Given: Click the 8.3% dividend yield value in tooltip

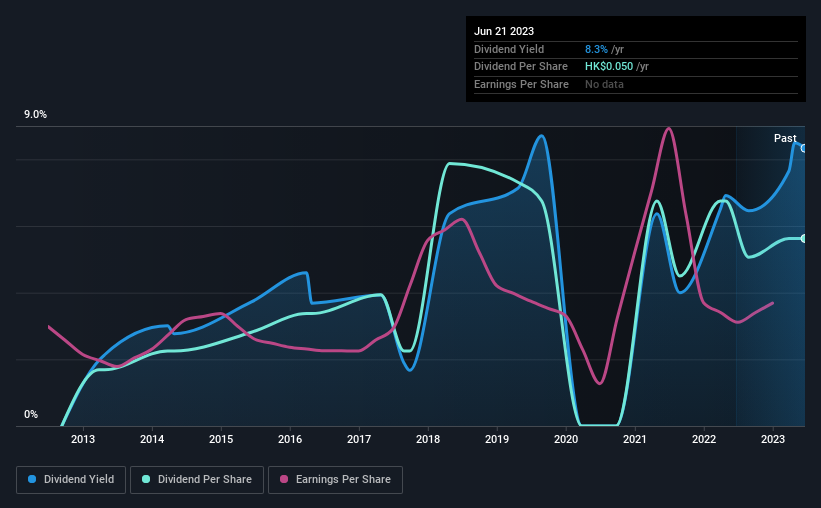Looking at the screenshot, I should 596,49.
